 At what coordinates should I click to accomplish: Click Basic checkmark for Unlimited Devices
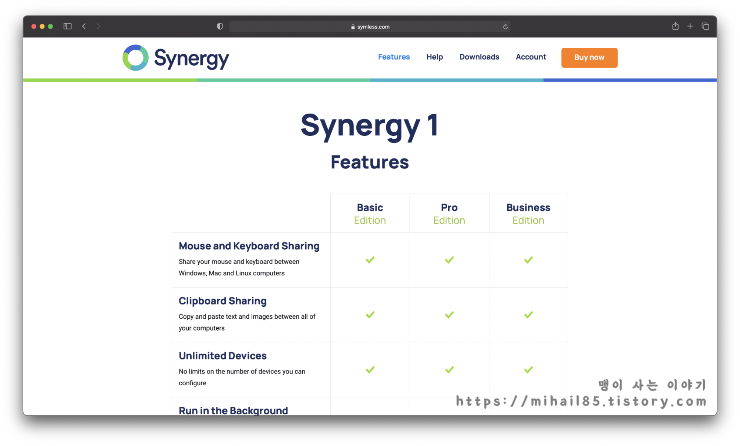370,370
